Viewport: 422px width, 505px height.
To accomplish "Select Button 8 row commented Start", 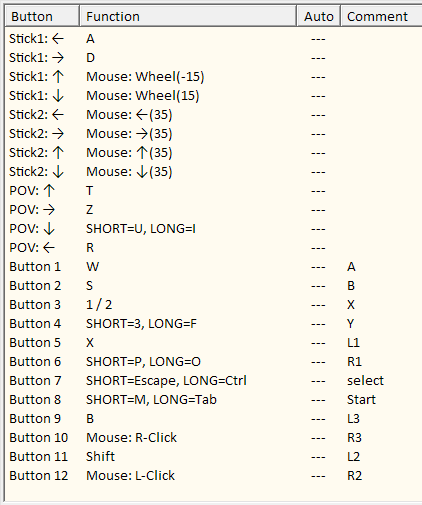I will [214, 400].
